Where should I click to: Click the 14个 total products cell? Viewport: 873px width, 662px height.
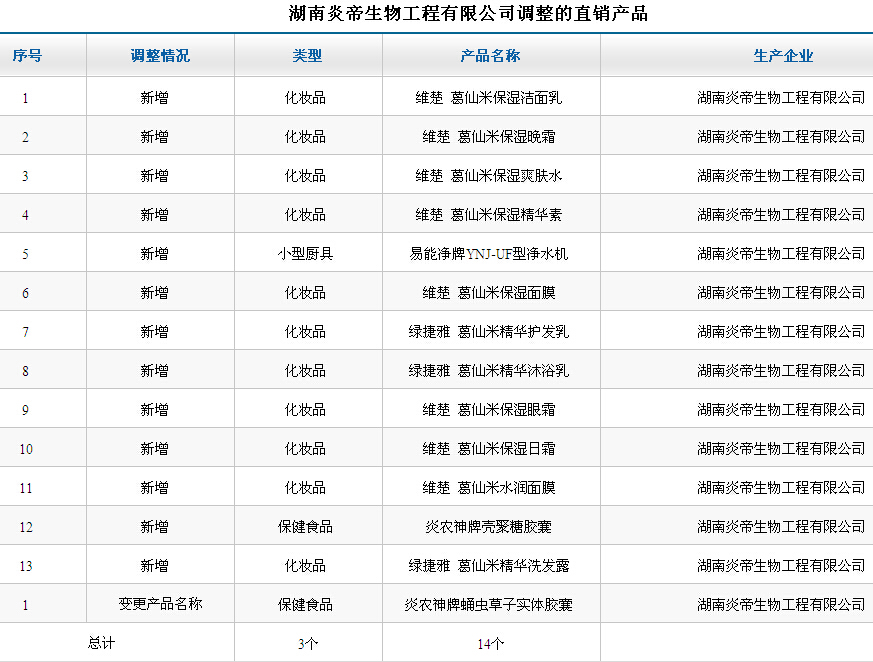(491, 644)
